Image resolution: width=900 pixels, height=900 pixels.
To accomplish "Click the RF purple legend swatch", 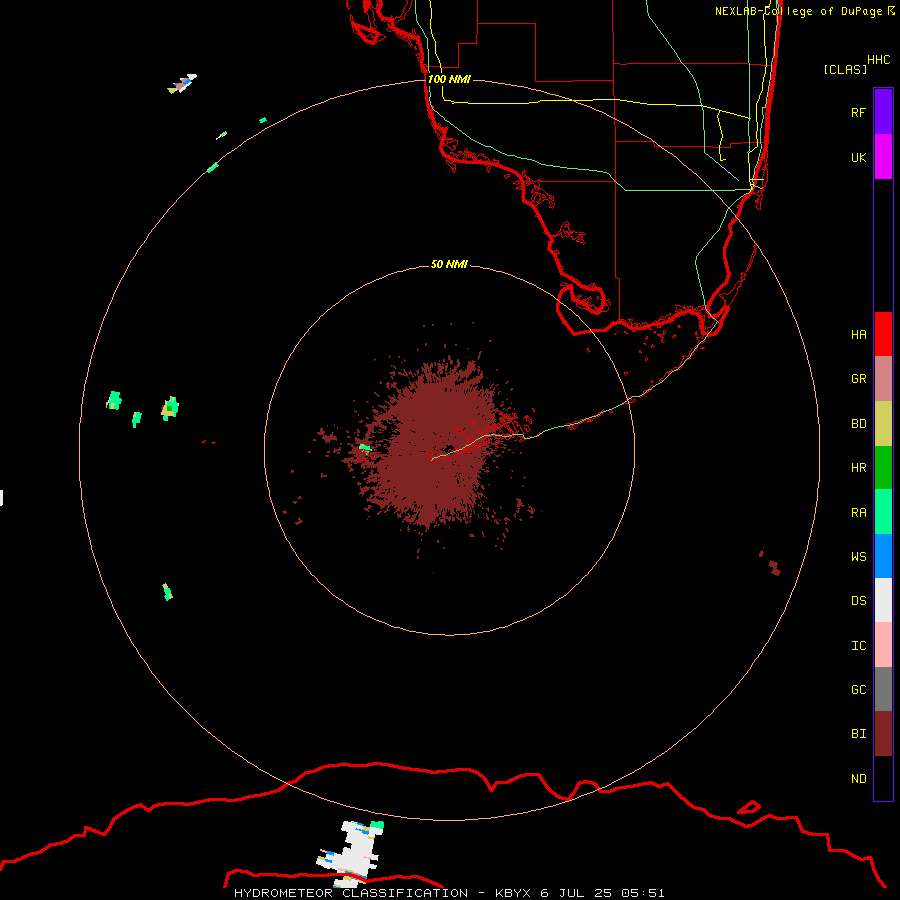I will click(883, 112).
